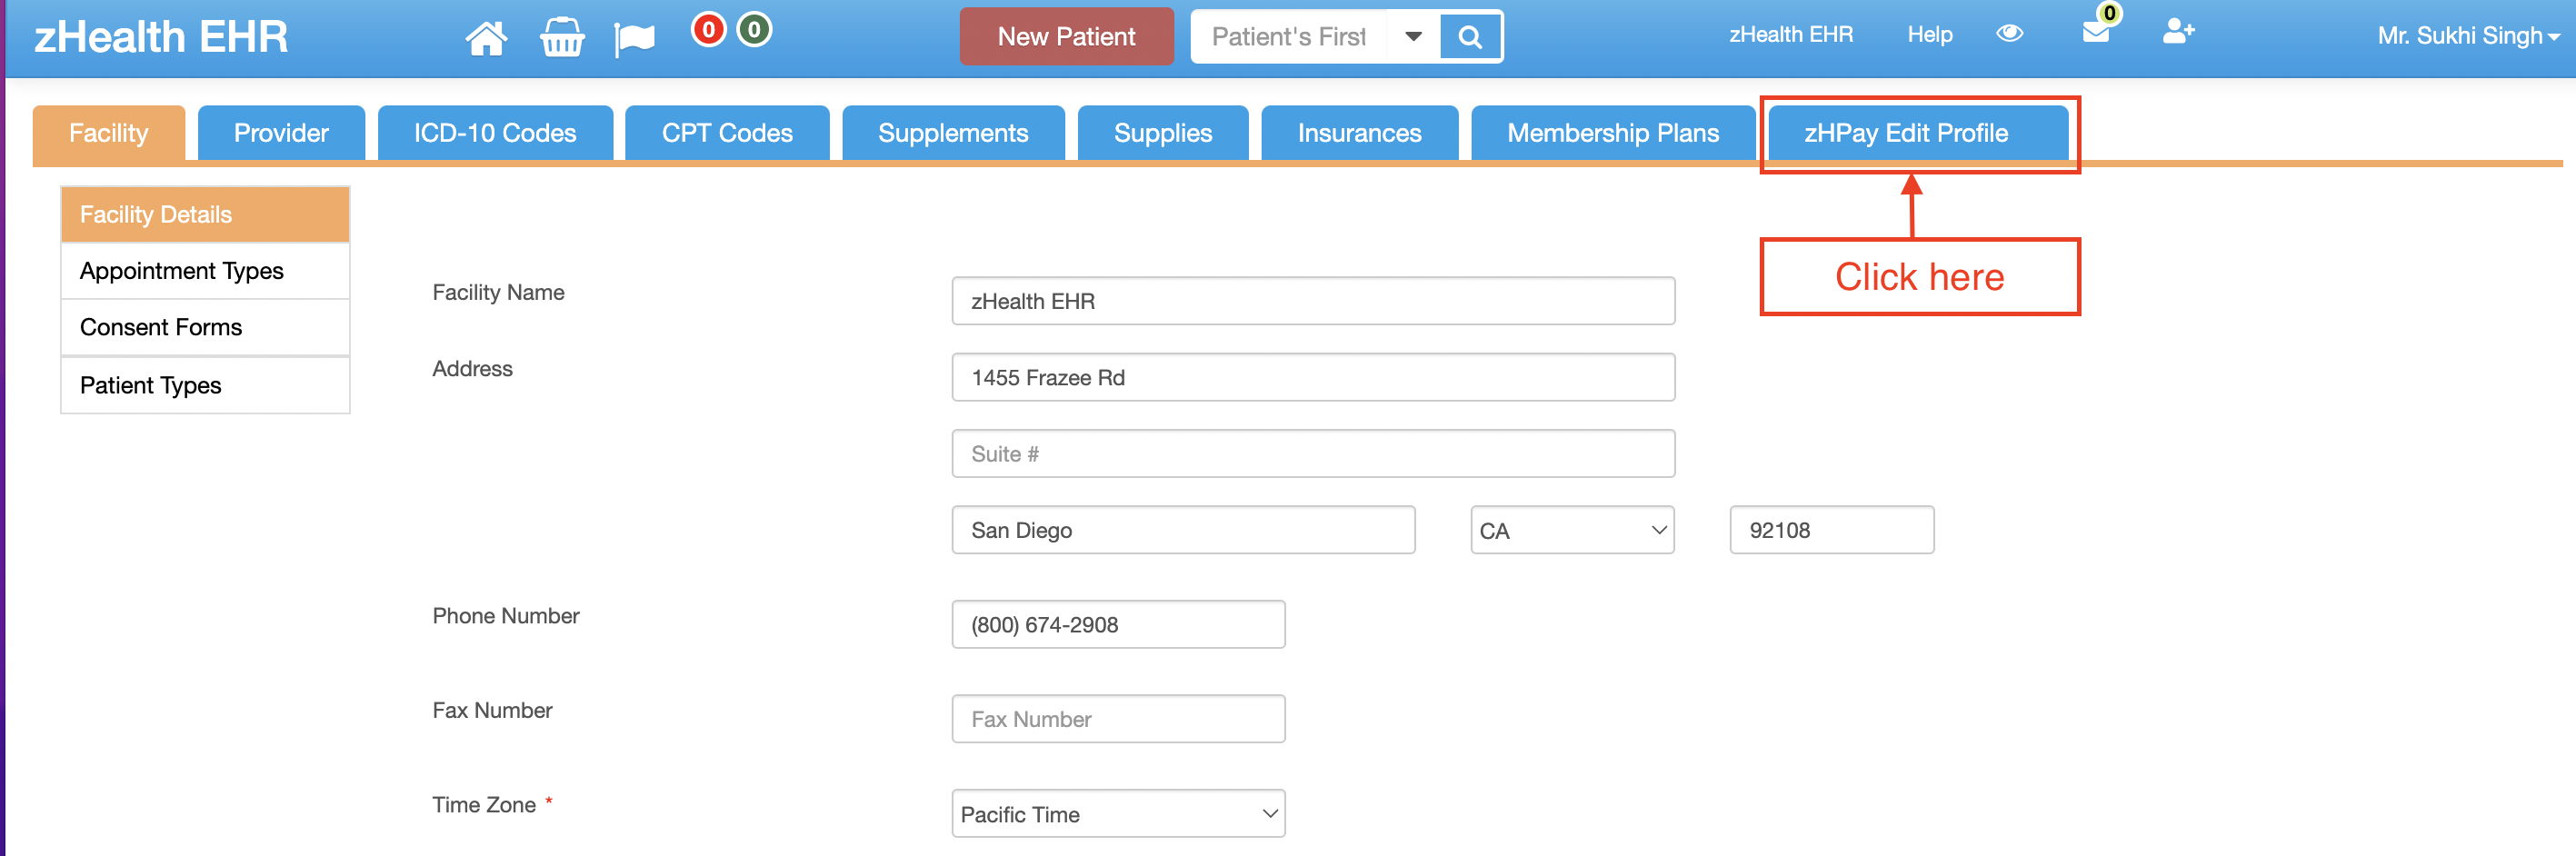The height and width of the screenshot is (856, 2576).
Task: Select Facility Details in sidebar
Action: pos(205,214)
